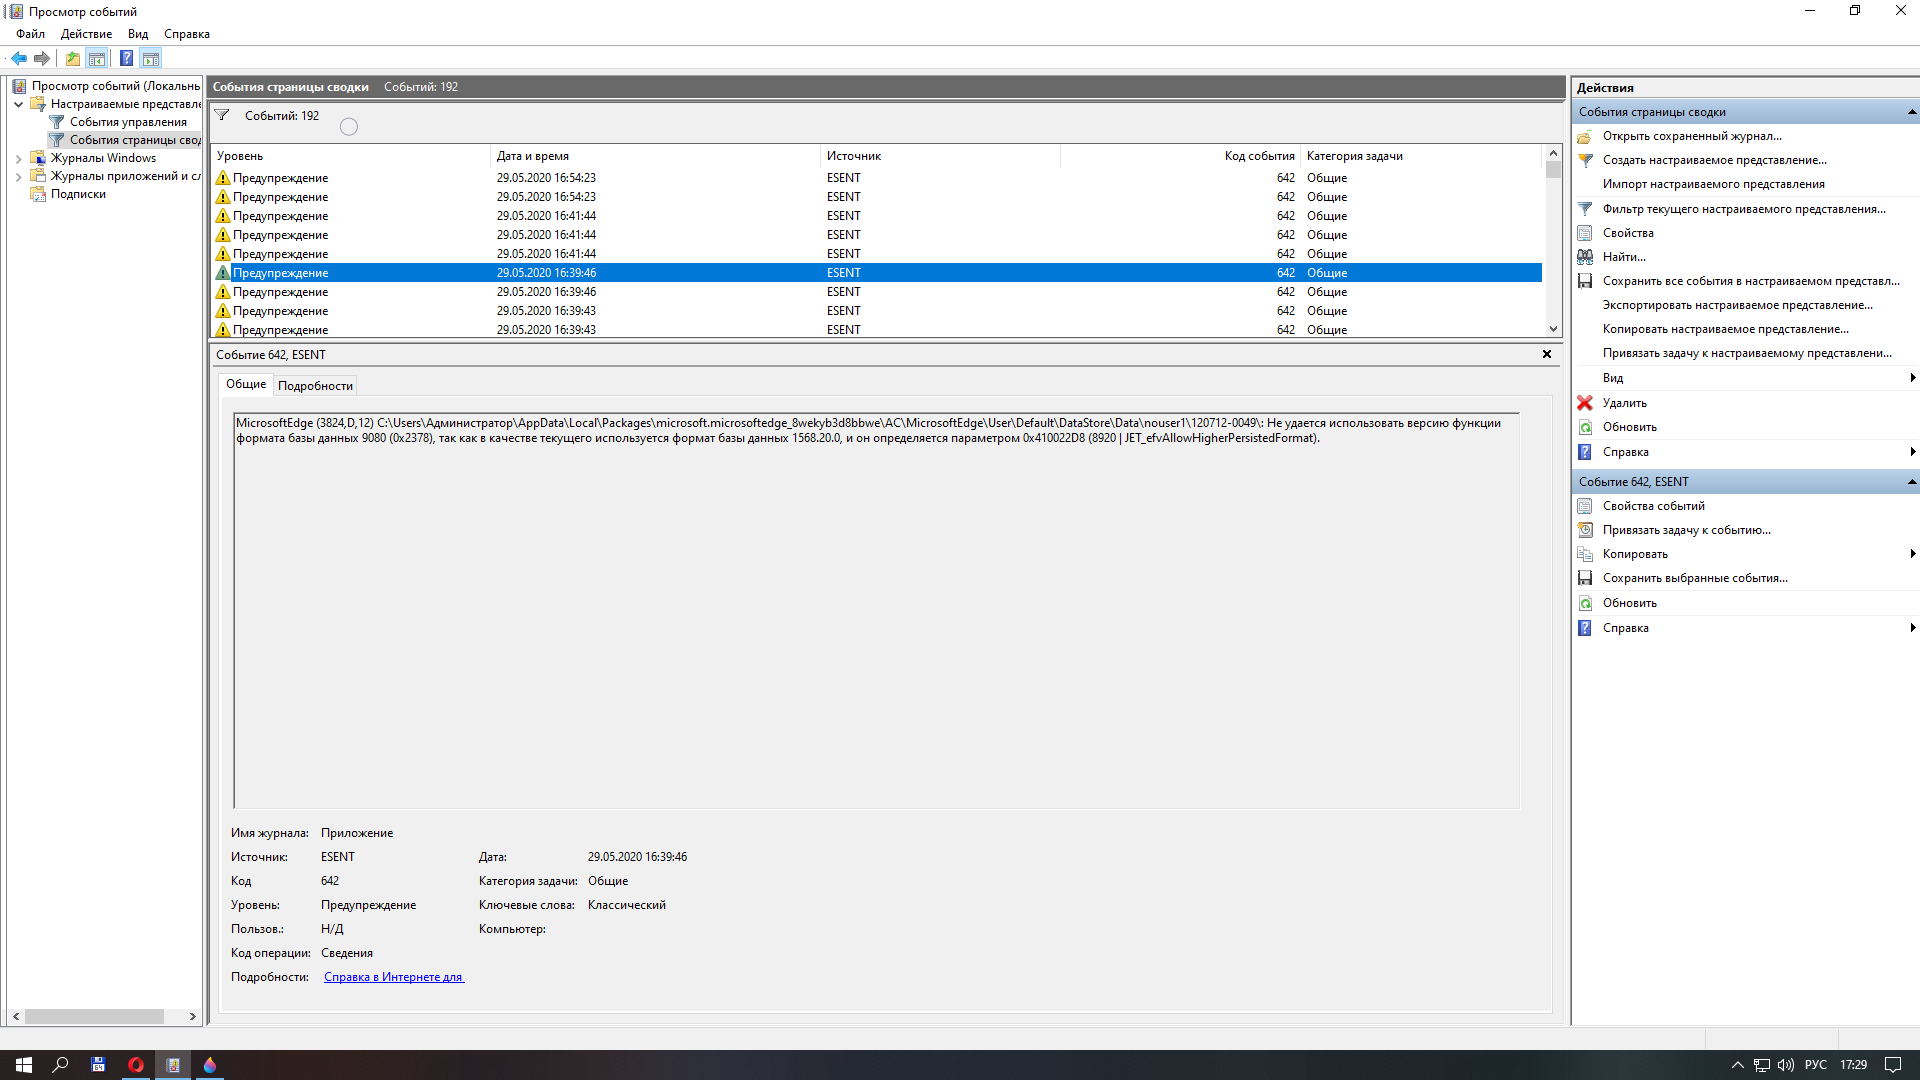Sort by Level (Уровень) column header
This screenshot has height=1080, width=1920.
tap(351, 156)
